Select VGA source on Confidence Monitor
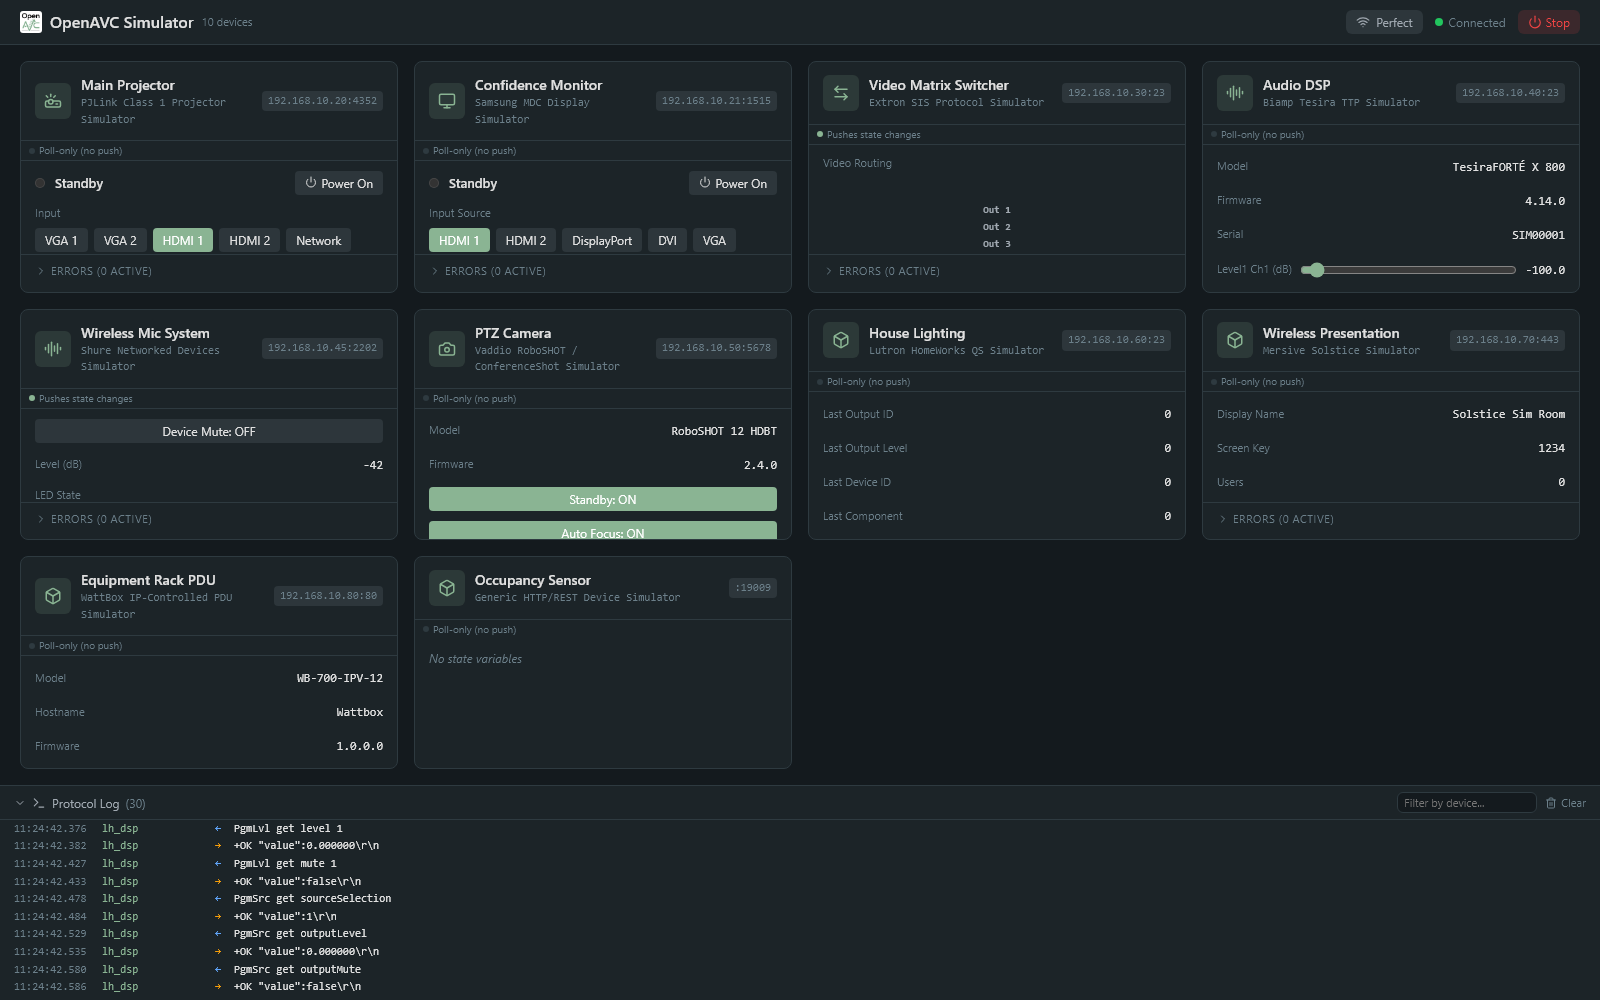Image resolution: width=1600 pixels, height=1000 pixels. (714, 240)
